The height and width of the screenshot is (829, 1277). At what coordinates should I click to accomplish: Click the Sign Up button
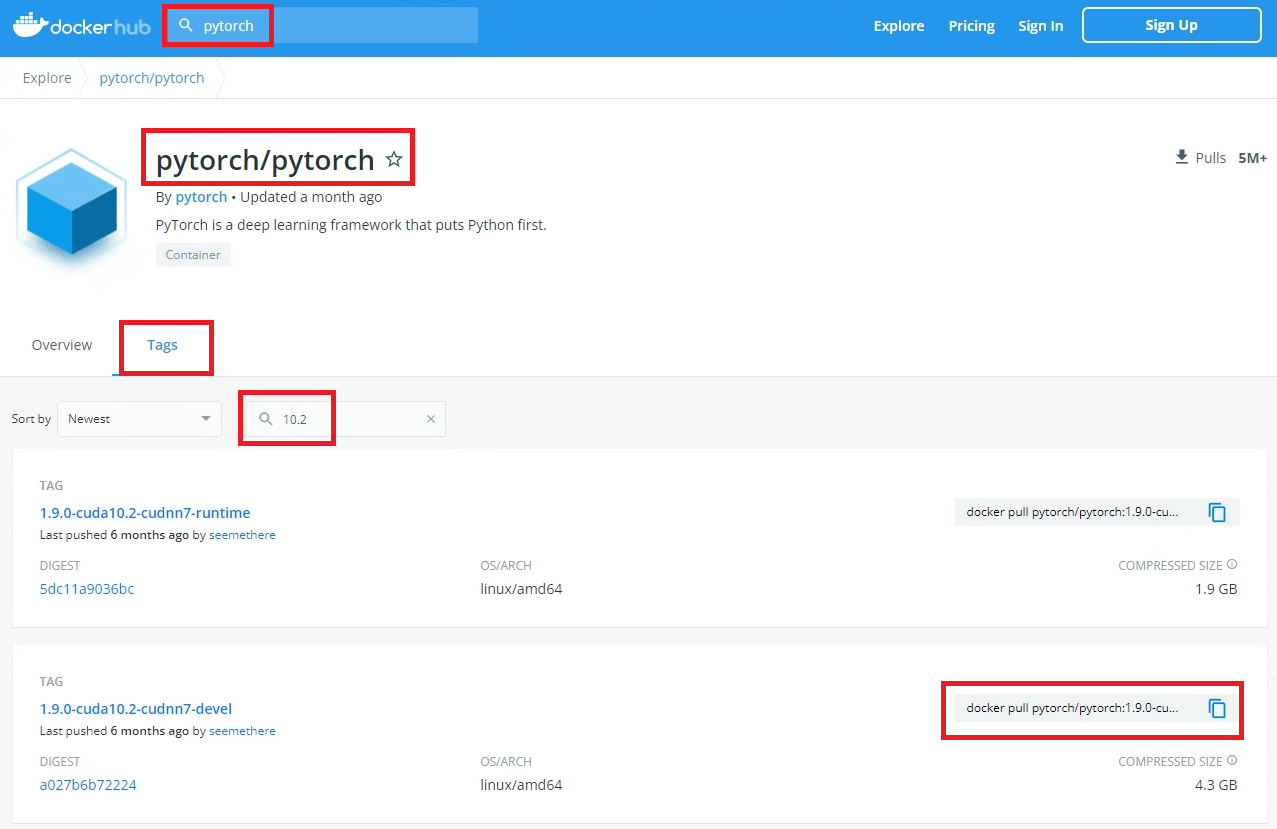pyautogui.click(x=1172, y=25)
